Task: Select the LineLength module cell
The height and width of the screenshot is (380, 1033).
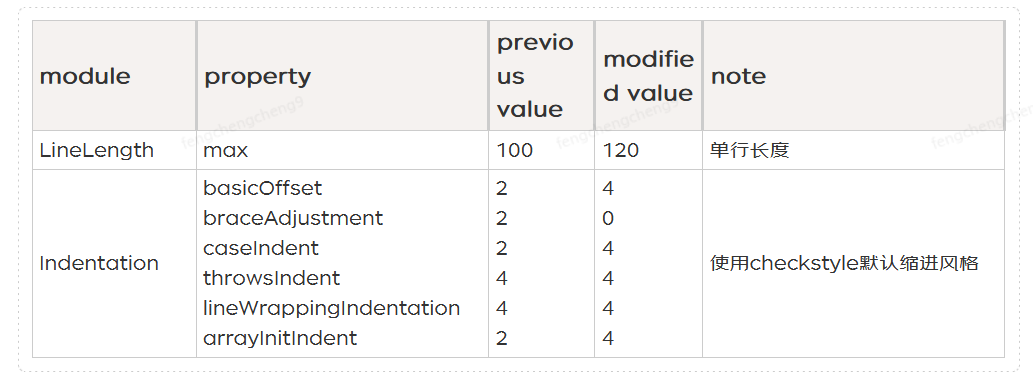Action: coord(115,150)
